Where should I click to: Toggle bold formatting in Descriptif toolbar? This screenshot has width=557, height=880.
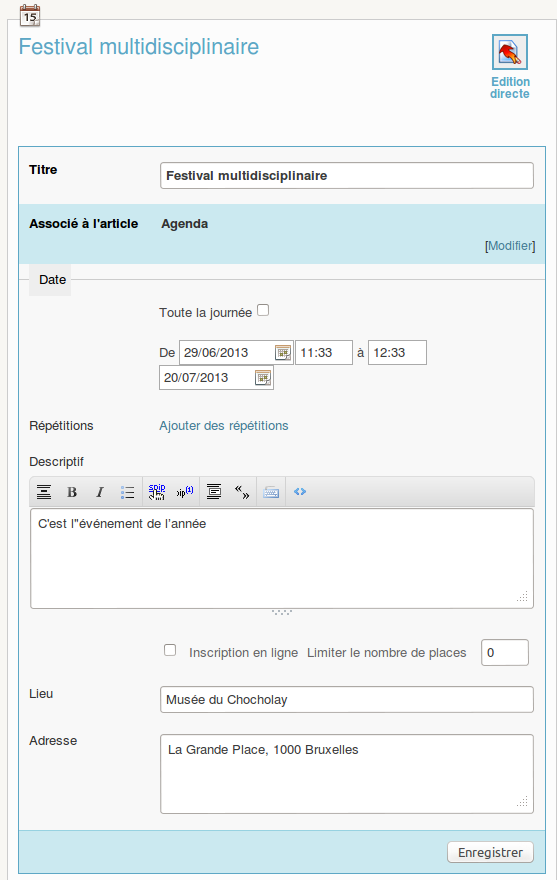[72, 492]
